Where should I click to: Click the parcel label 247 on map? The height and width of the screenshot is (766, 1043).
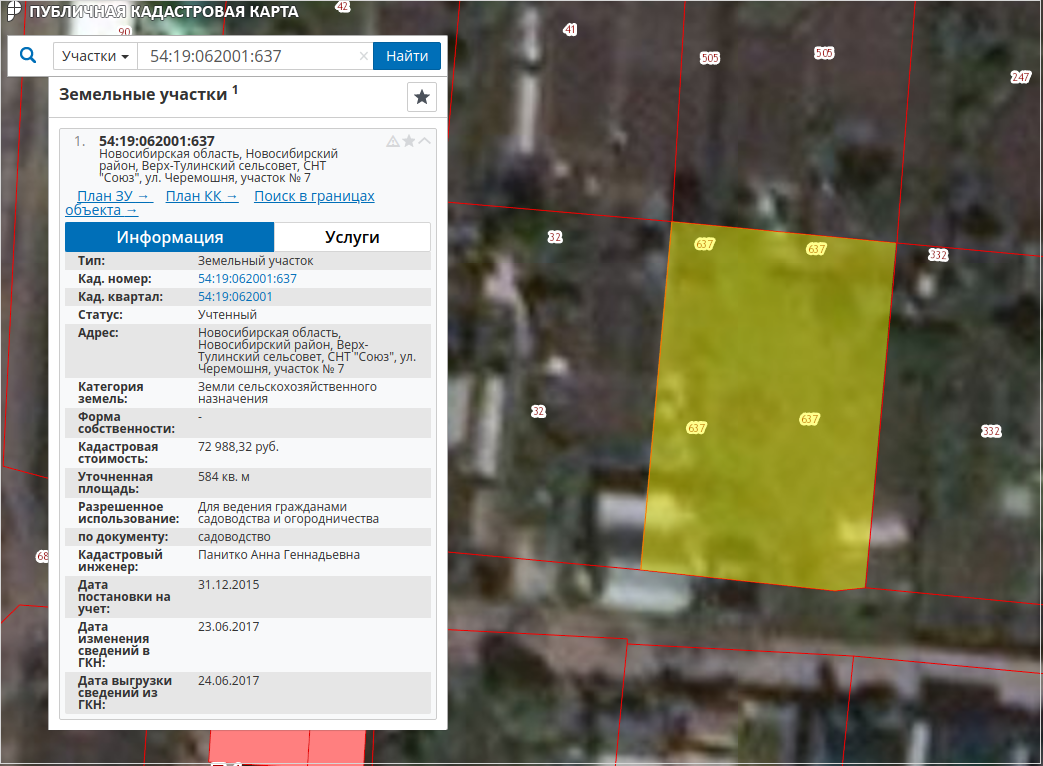[x=1020, y=77]
